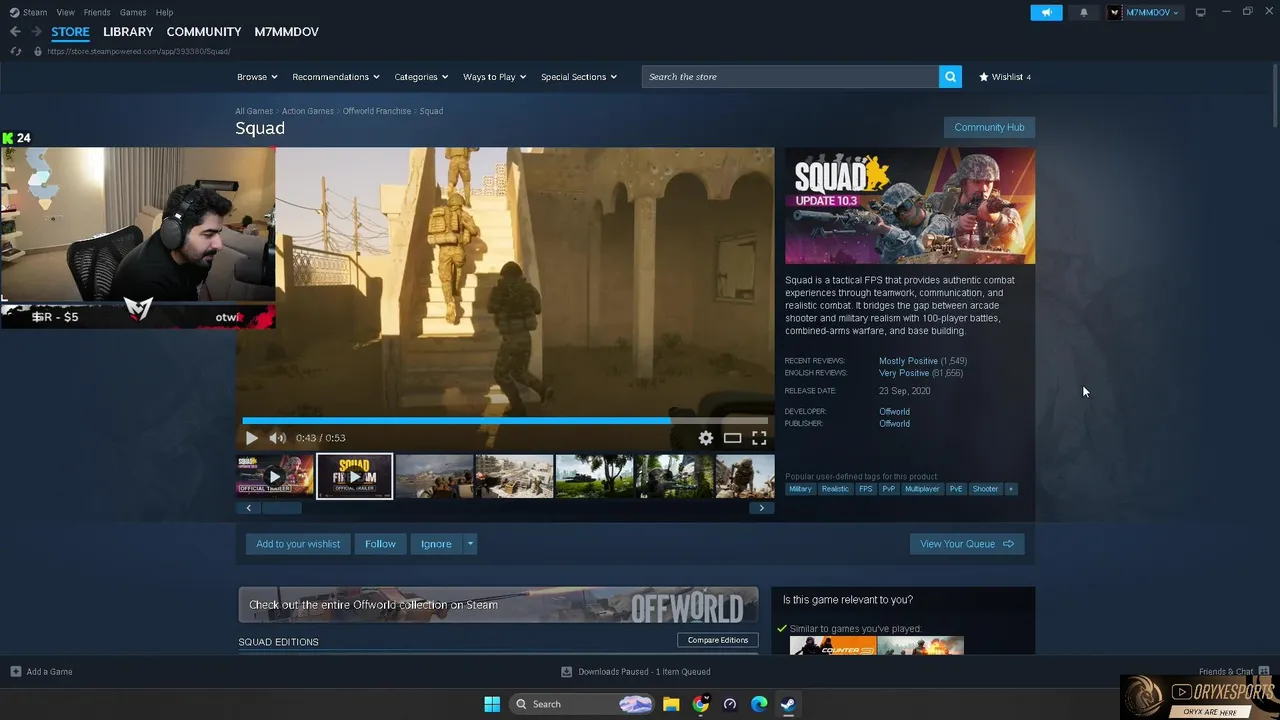Switch to the COMMUNITY tab

[204, 32]
